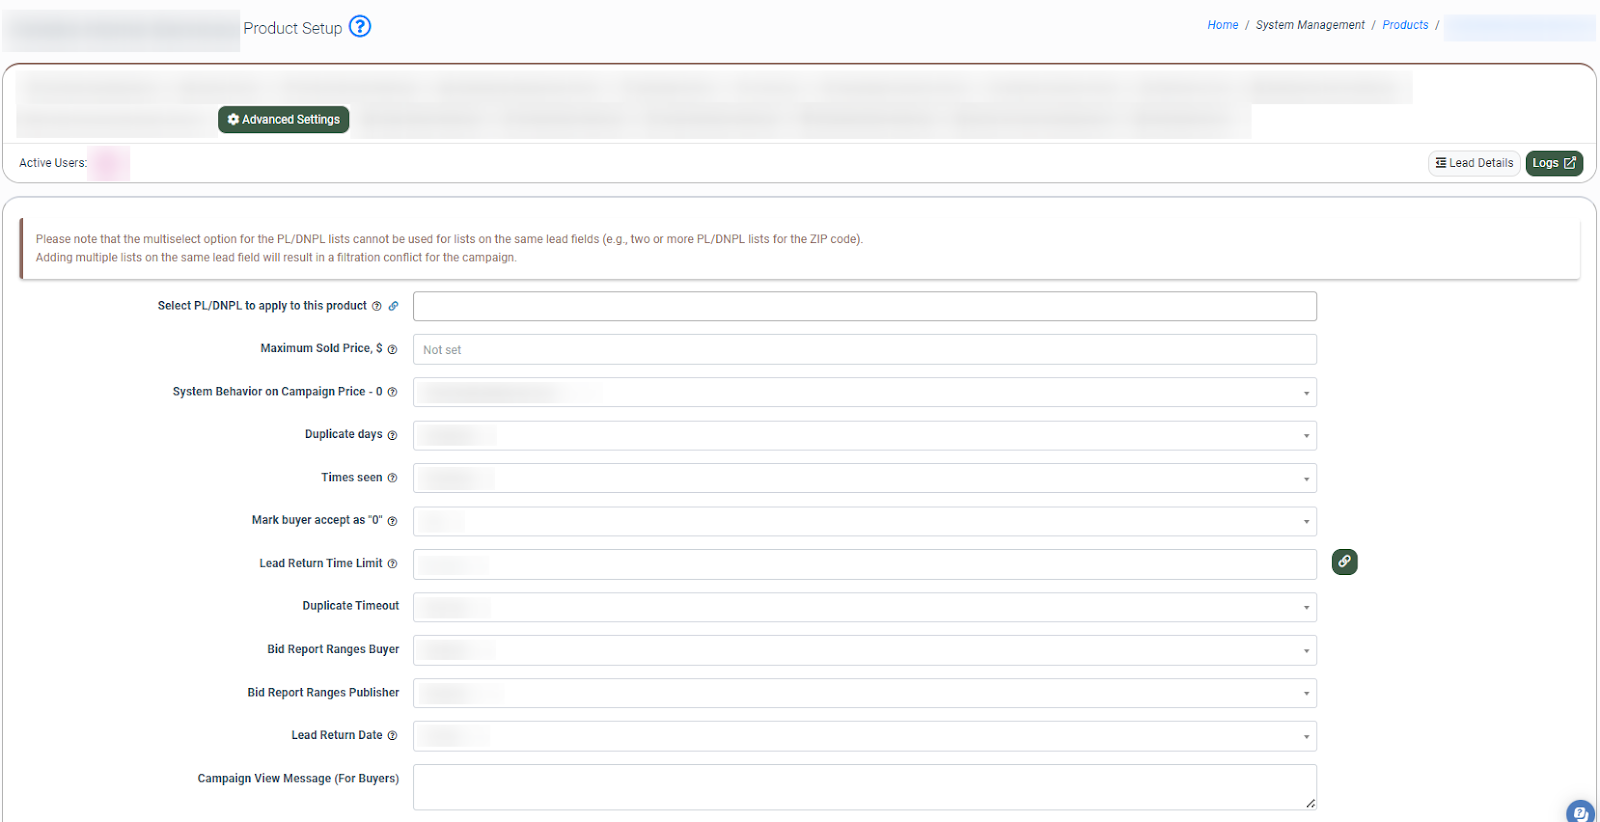
Task: Click help icon beside Mark buyer accept as "0"
Action: point(392,521)
